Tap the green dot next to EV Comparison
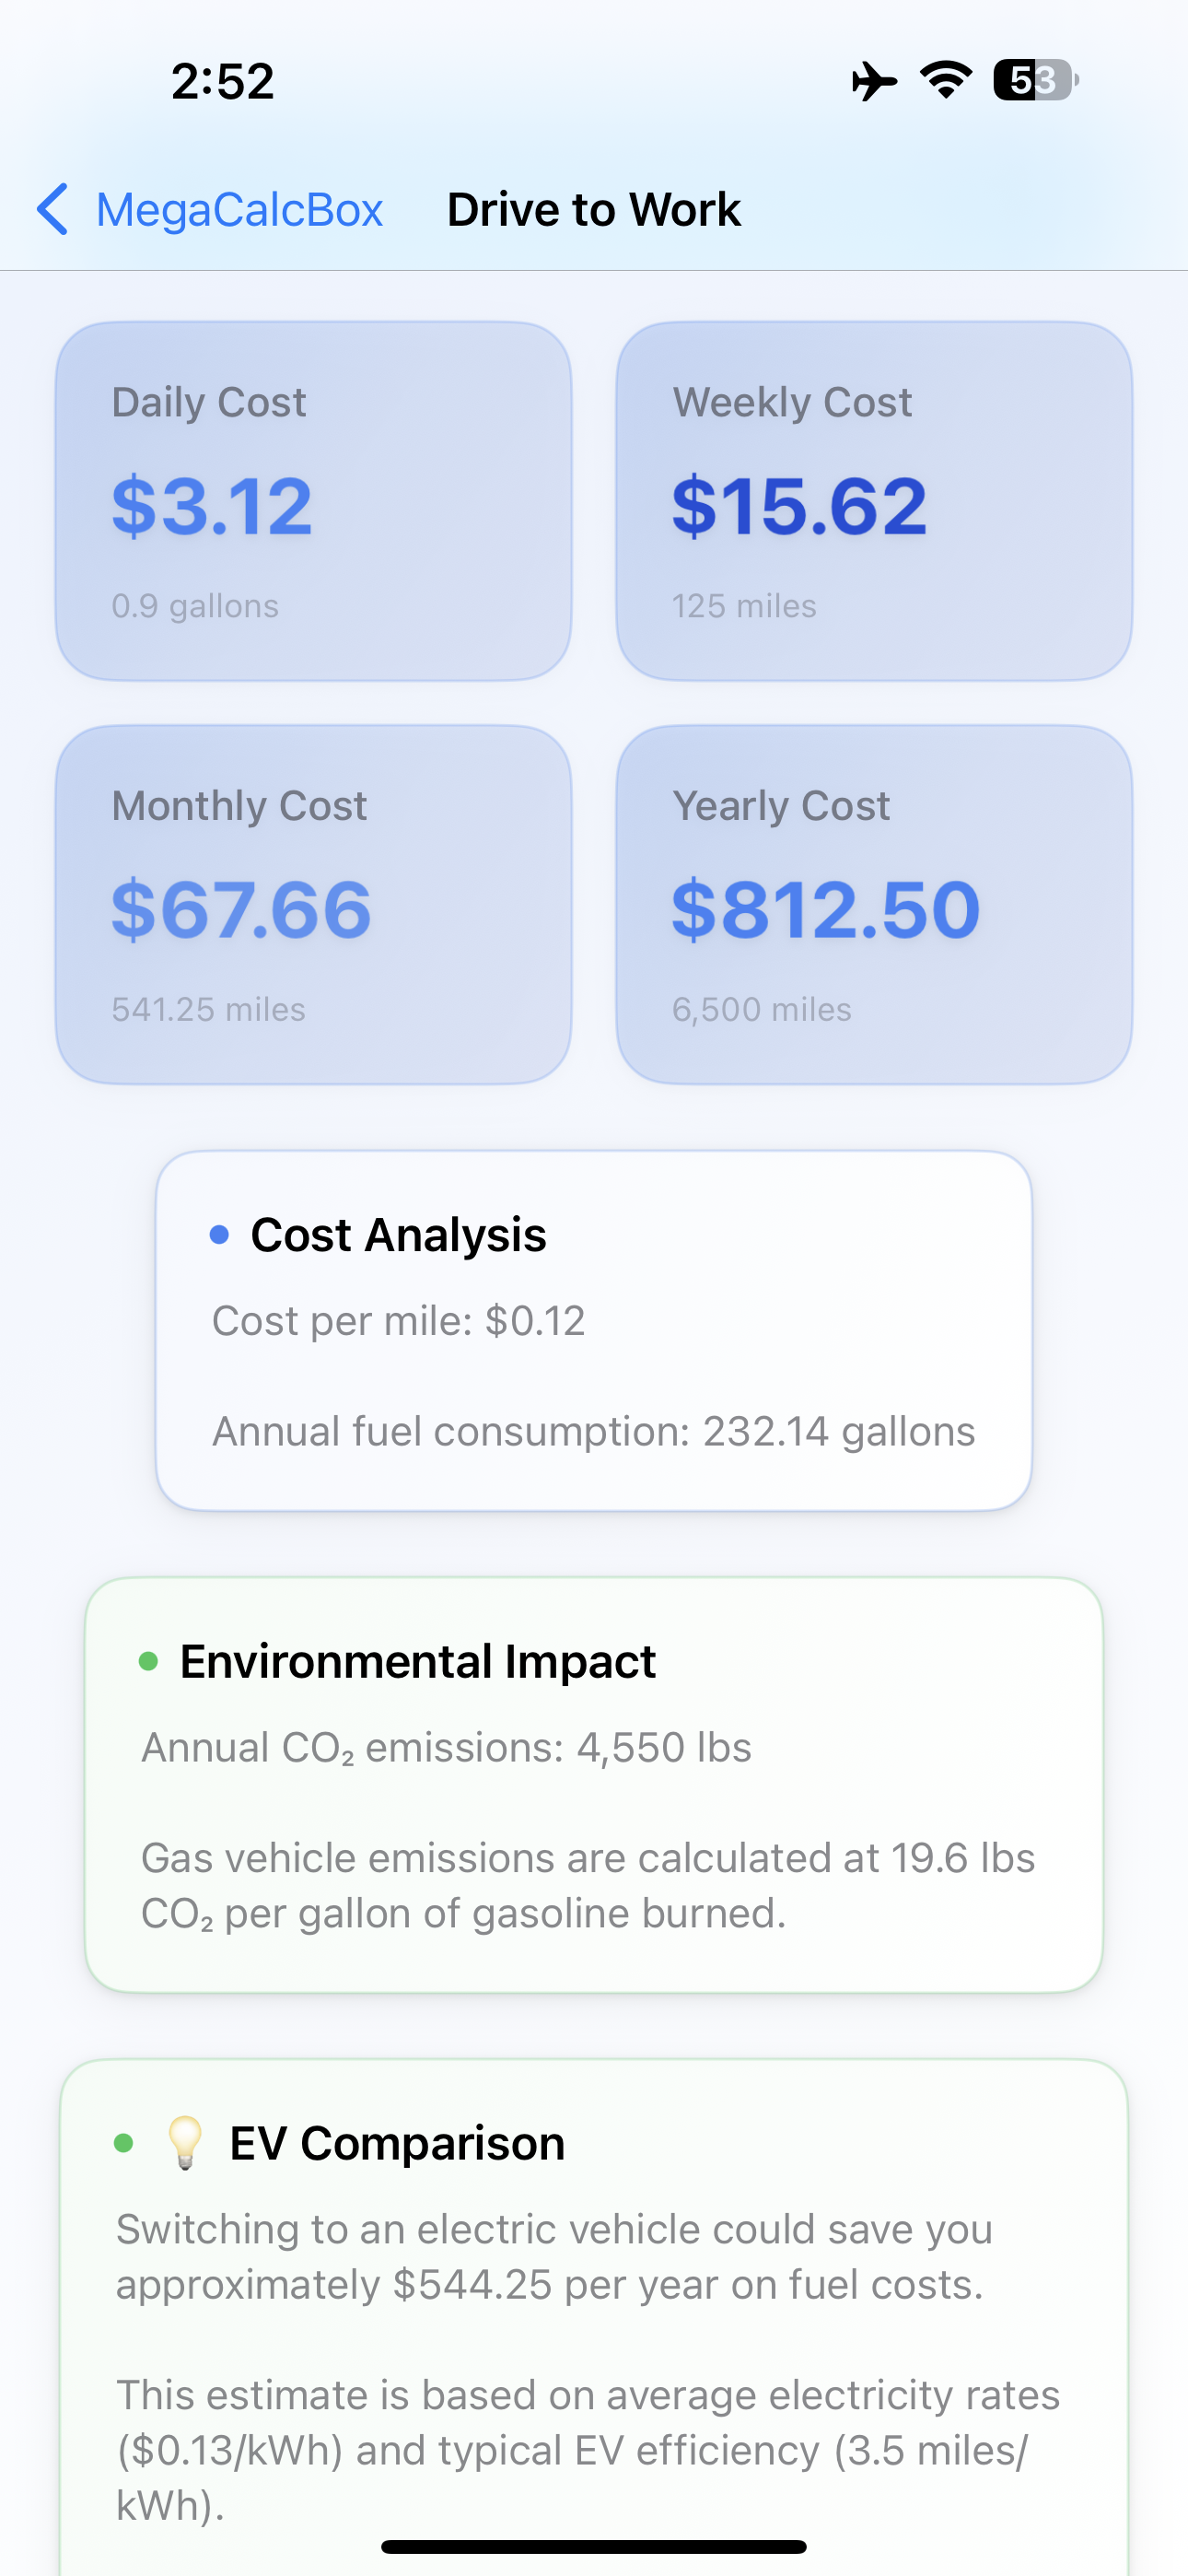1188x2576 pixels. pyautogui.click(x=124, y=2143)
